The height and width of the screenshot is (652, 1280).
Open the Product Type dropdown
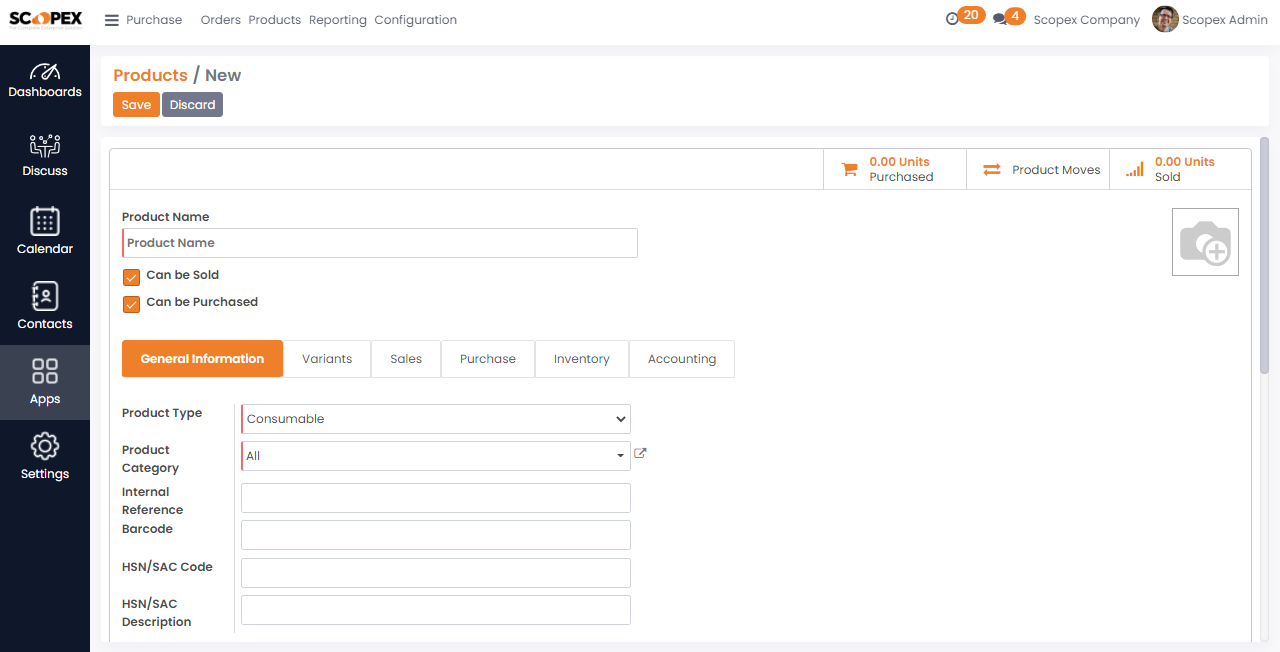(436, 419)
